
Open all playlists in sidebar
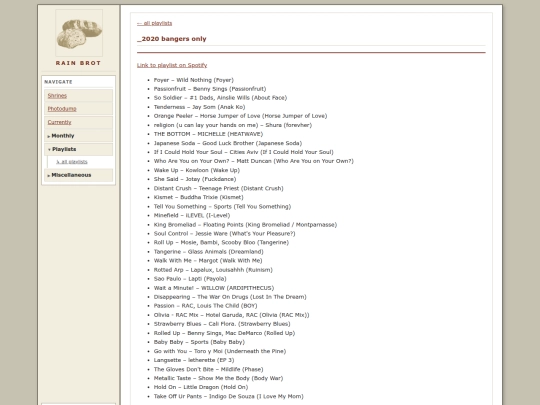point(72,162)
